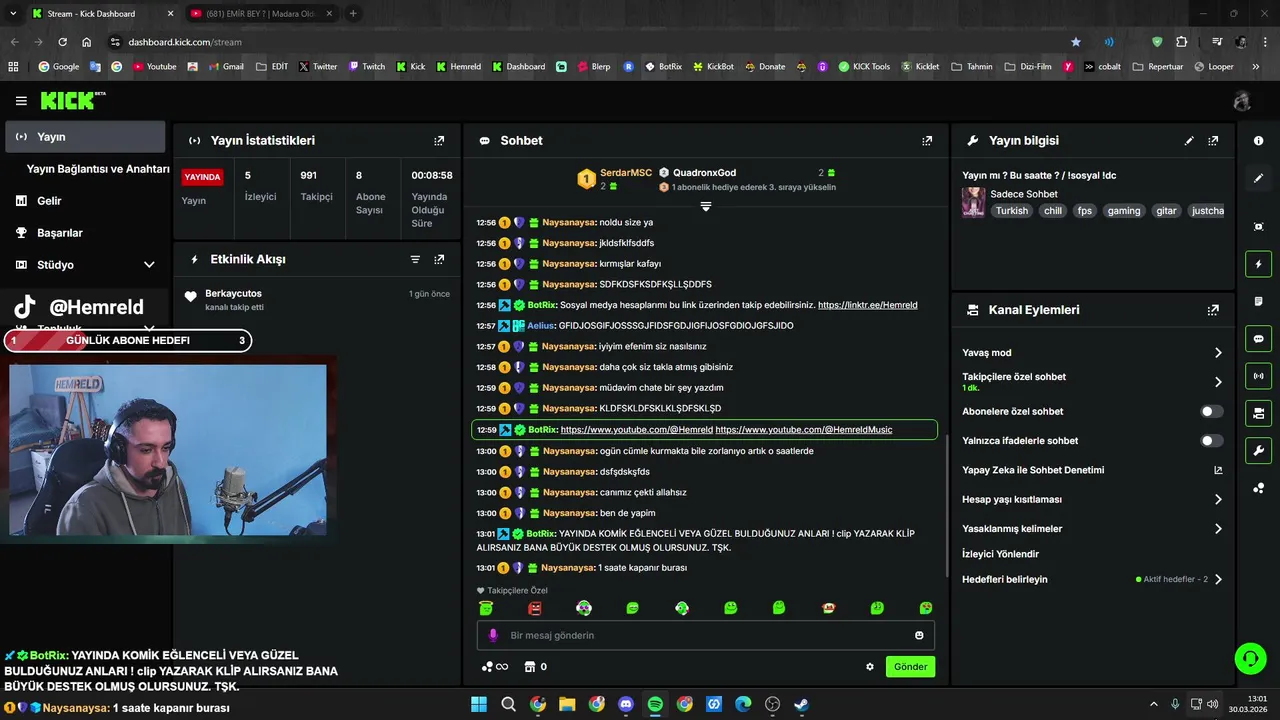Edit stream info with the pencil icon in Yayın bilgisi

click(x=1189, y=141)
